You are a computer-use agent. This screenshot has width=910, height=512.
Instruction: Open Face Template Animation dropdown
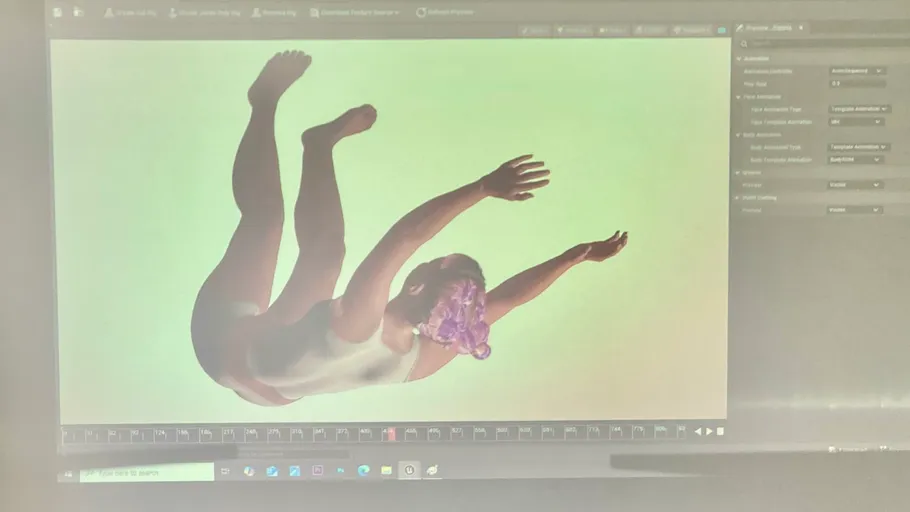coord(855,122)
